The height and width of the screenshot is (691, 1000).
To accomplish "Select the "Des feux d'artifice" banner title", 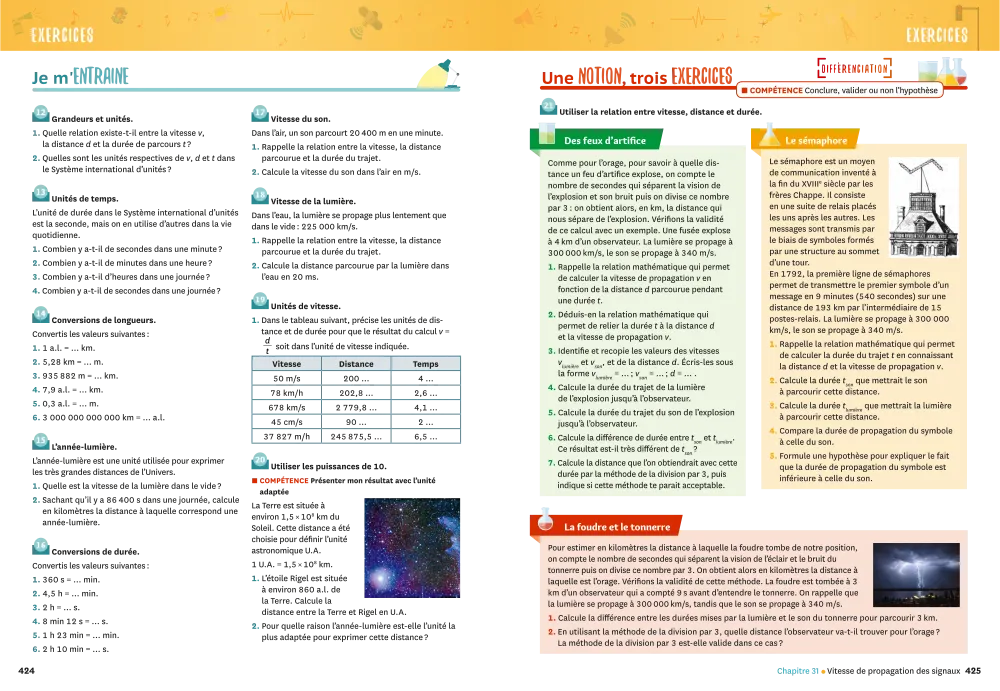I will [605, 140].
